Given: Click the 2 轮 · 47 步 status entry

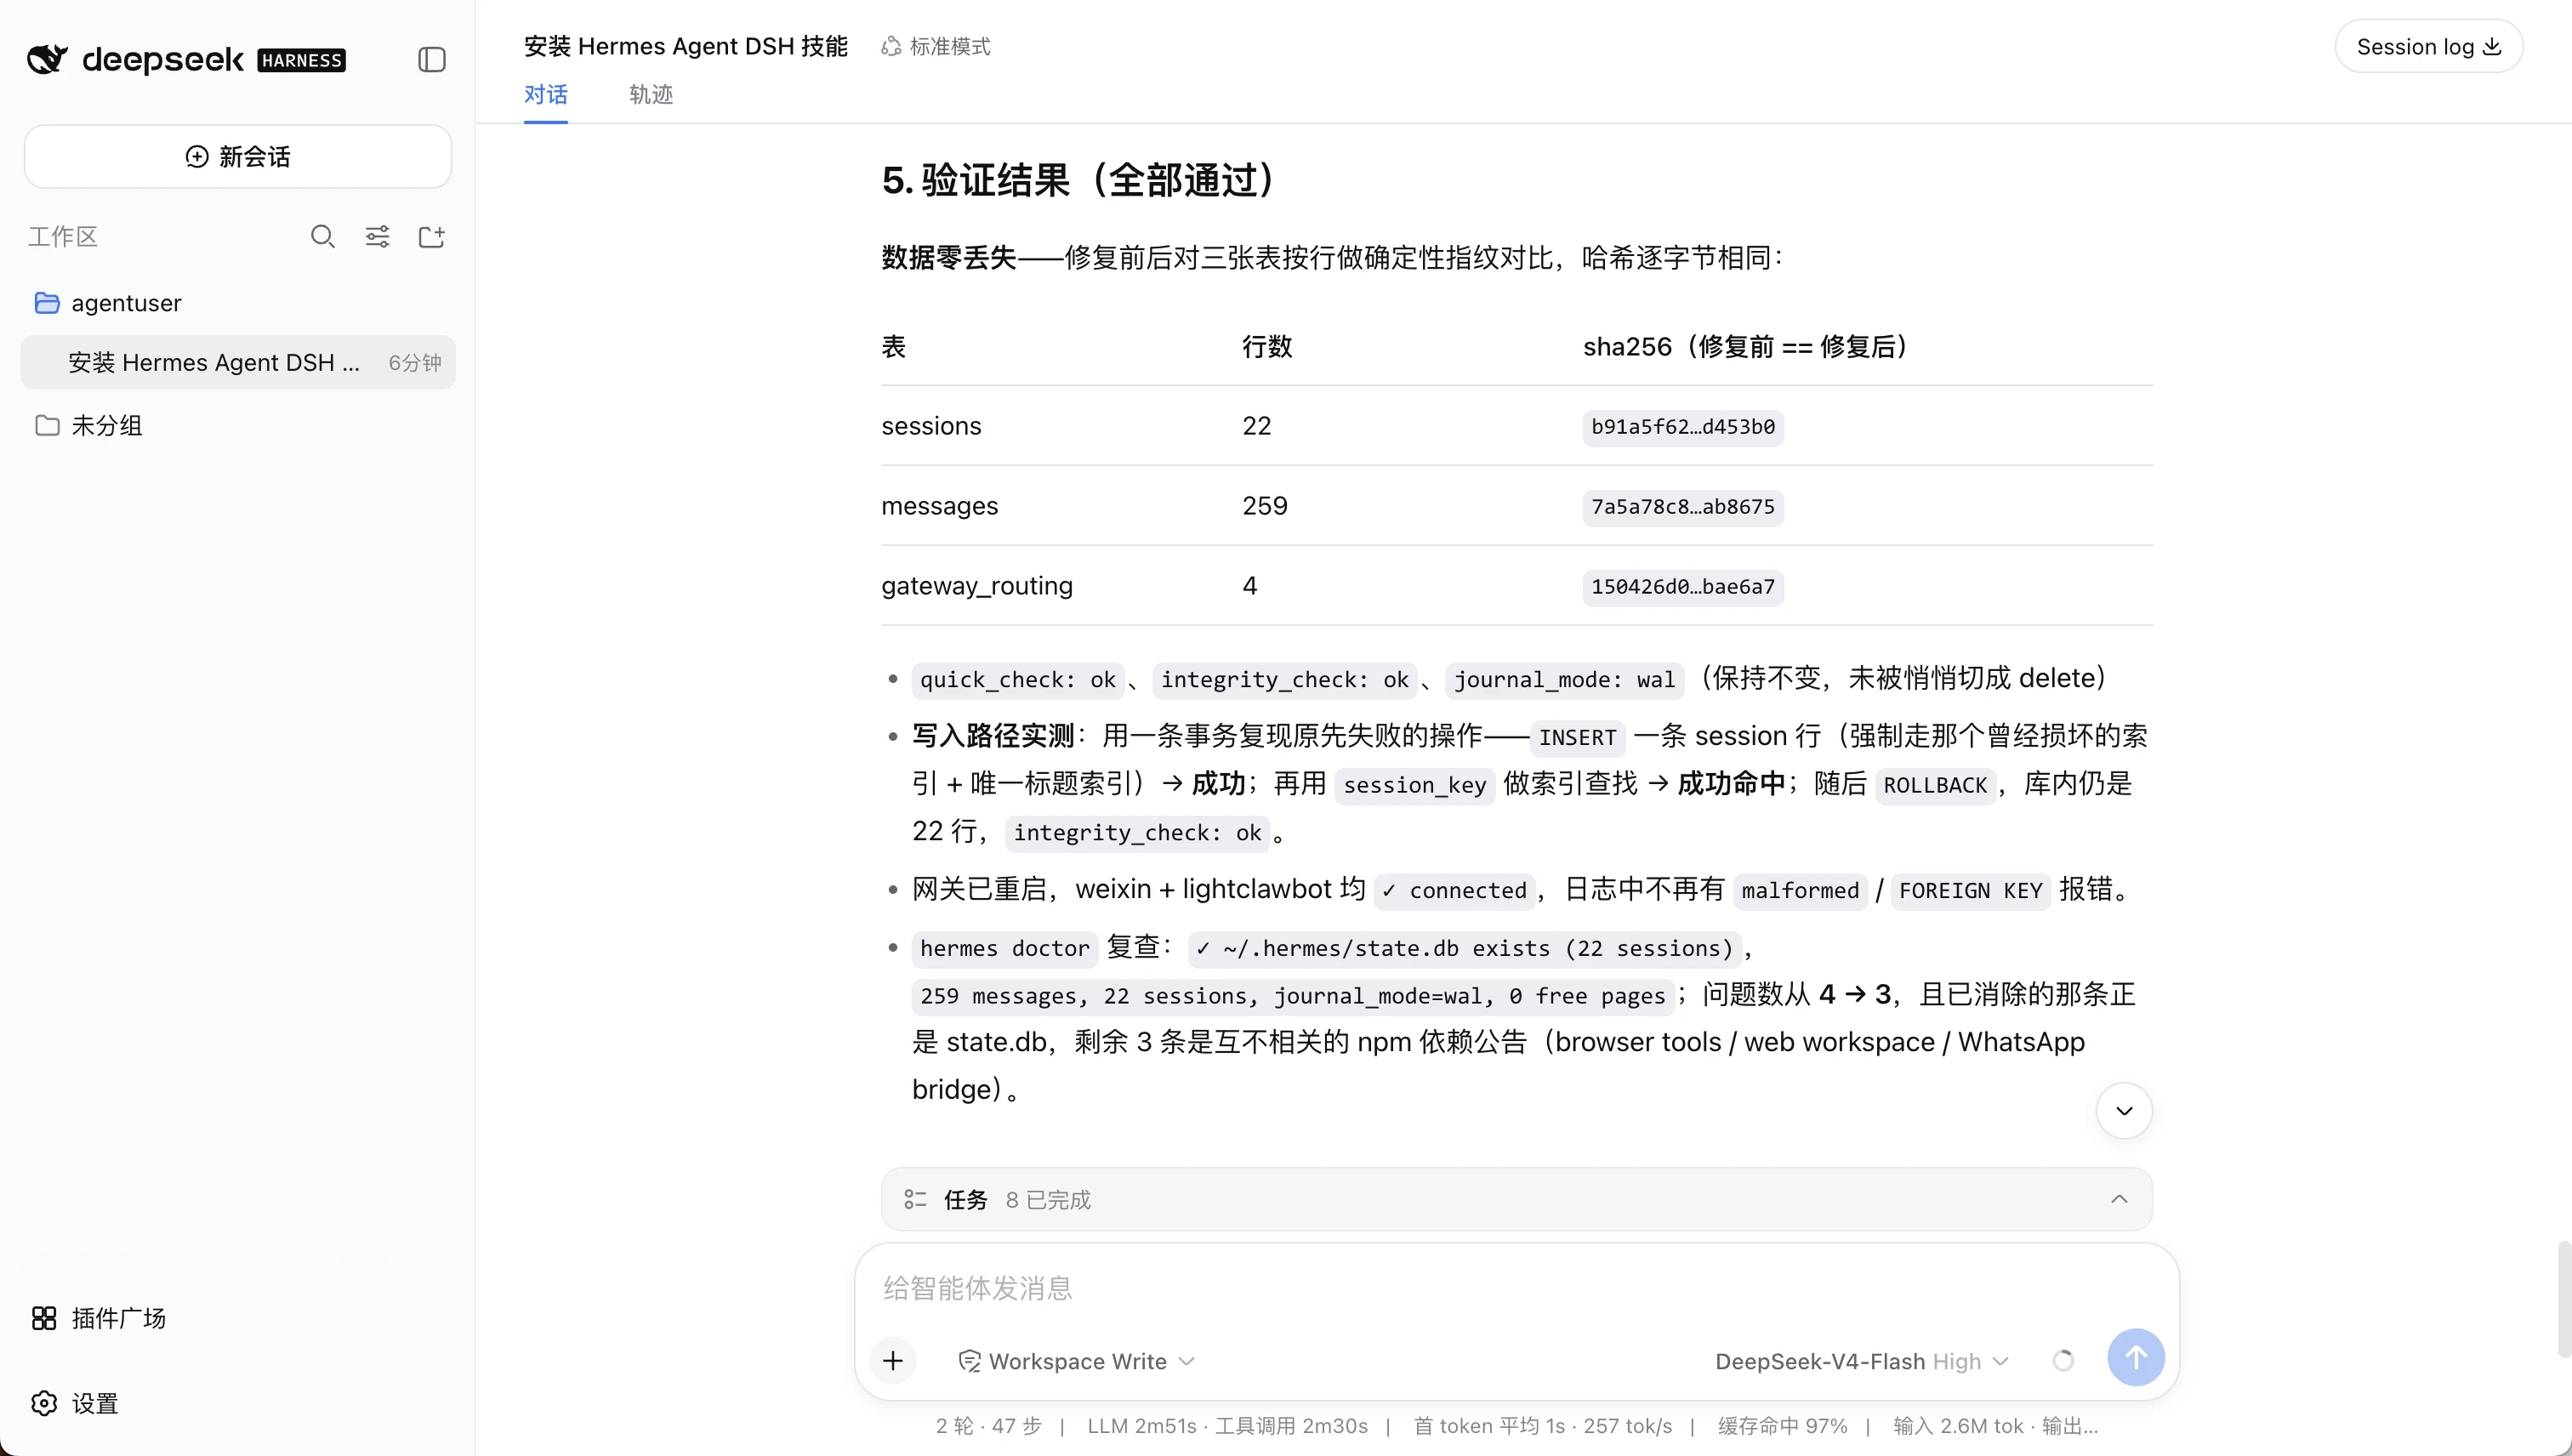Looking at the screenshot, I should (x=988, y=1426).
